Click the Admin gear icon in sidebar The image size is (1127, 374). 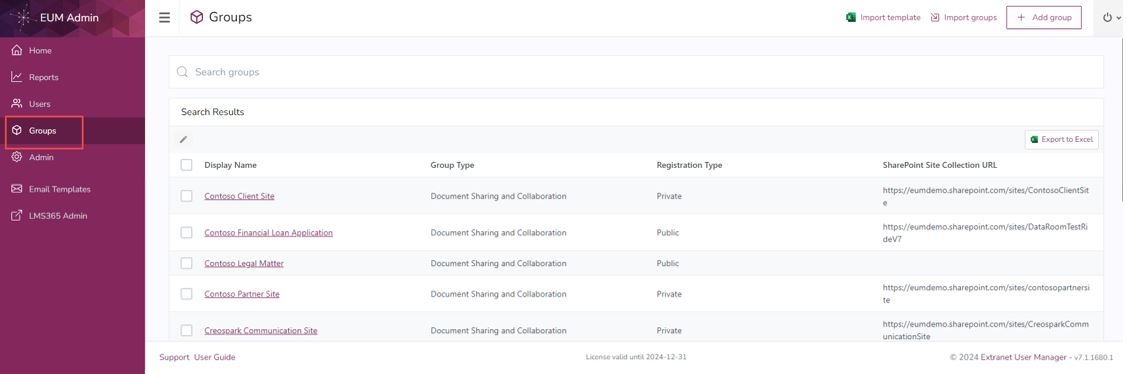[17, 157]
